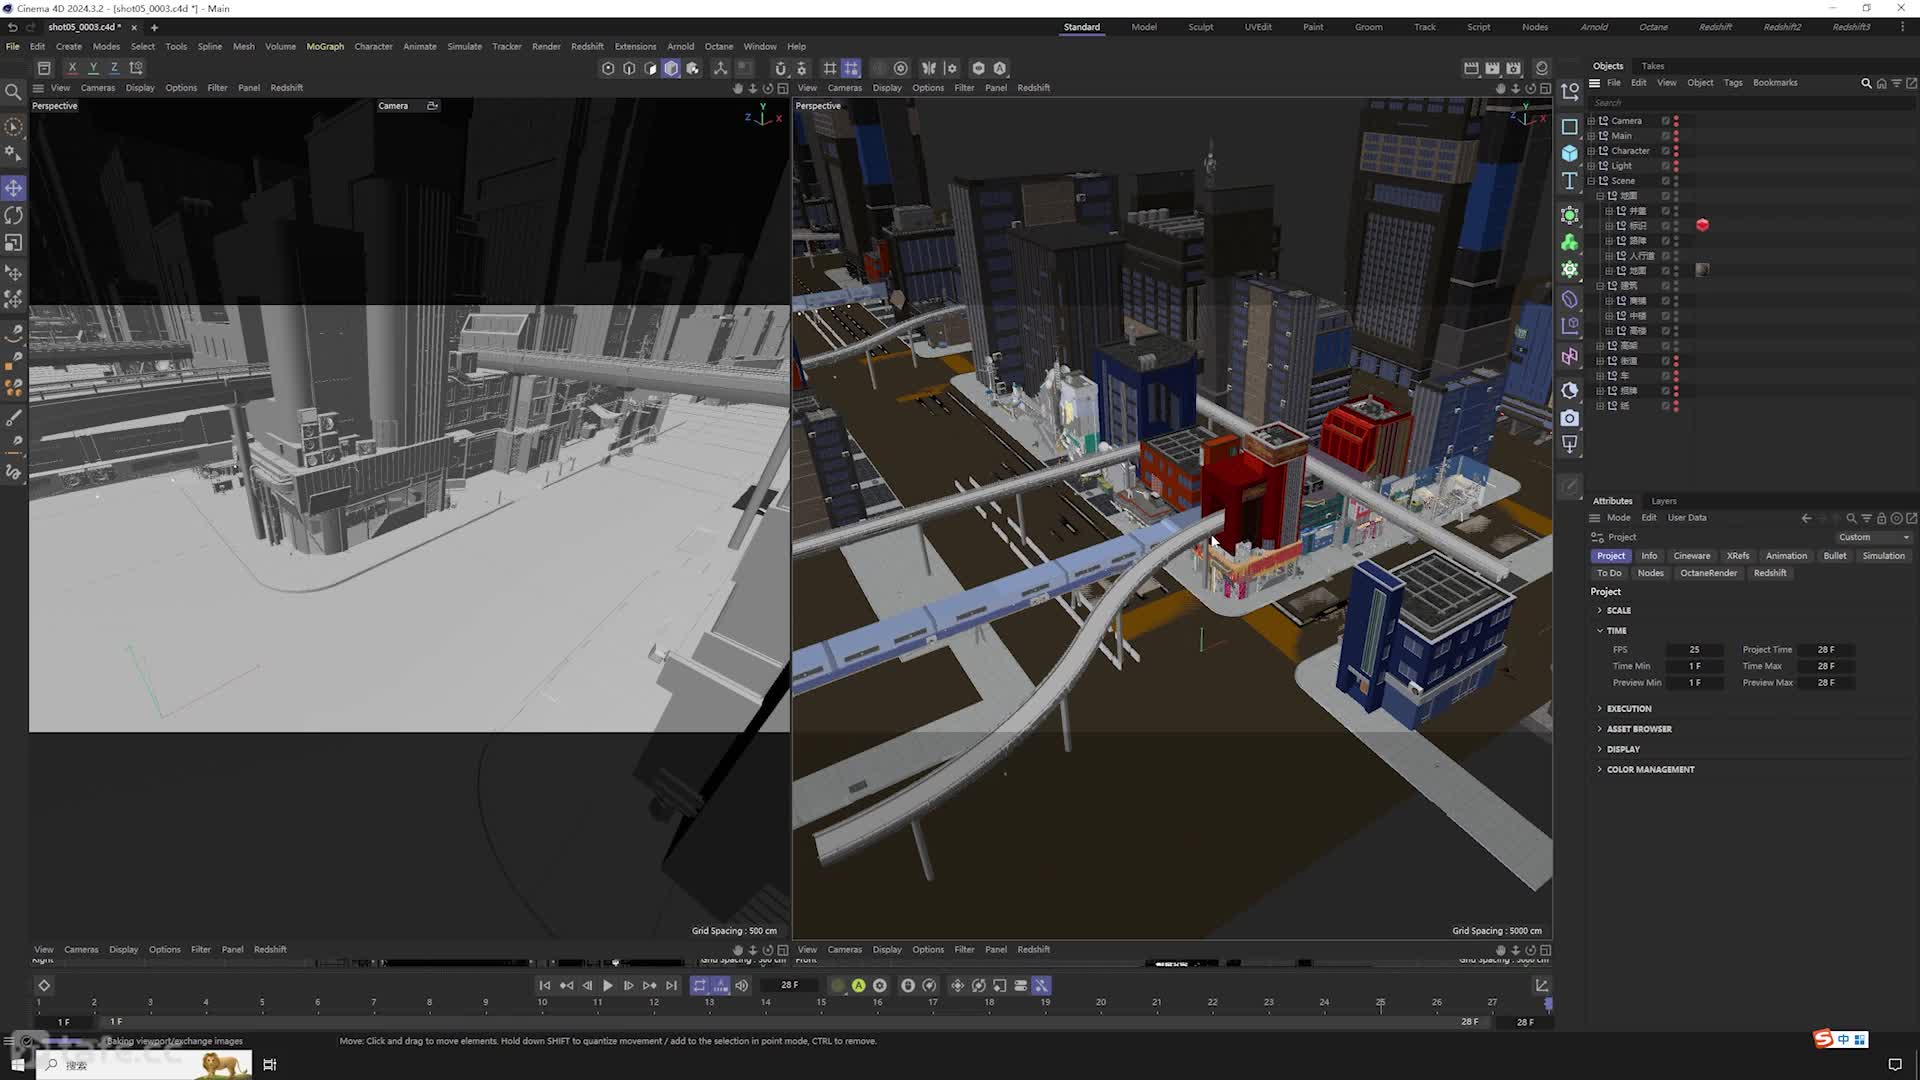Open the Render menu
The height and width of the screenshot is (1080, 1920).
point(546,46)
